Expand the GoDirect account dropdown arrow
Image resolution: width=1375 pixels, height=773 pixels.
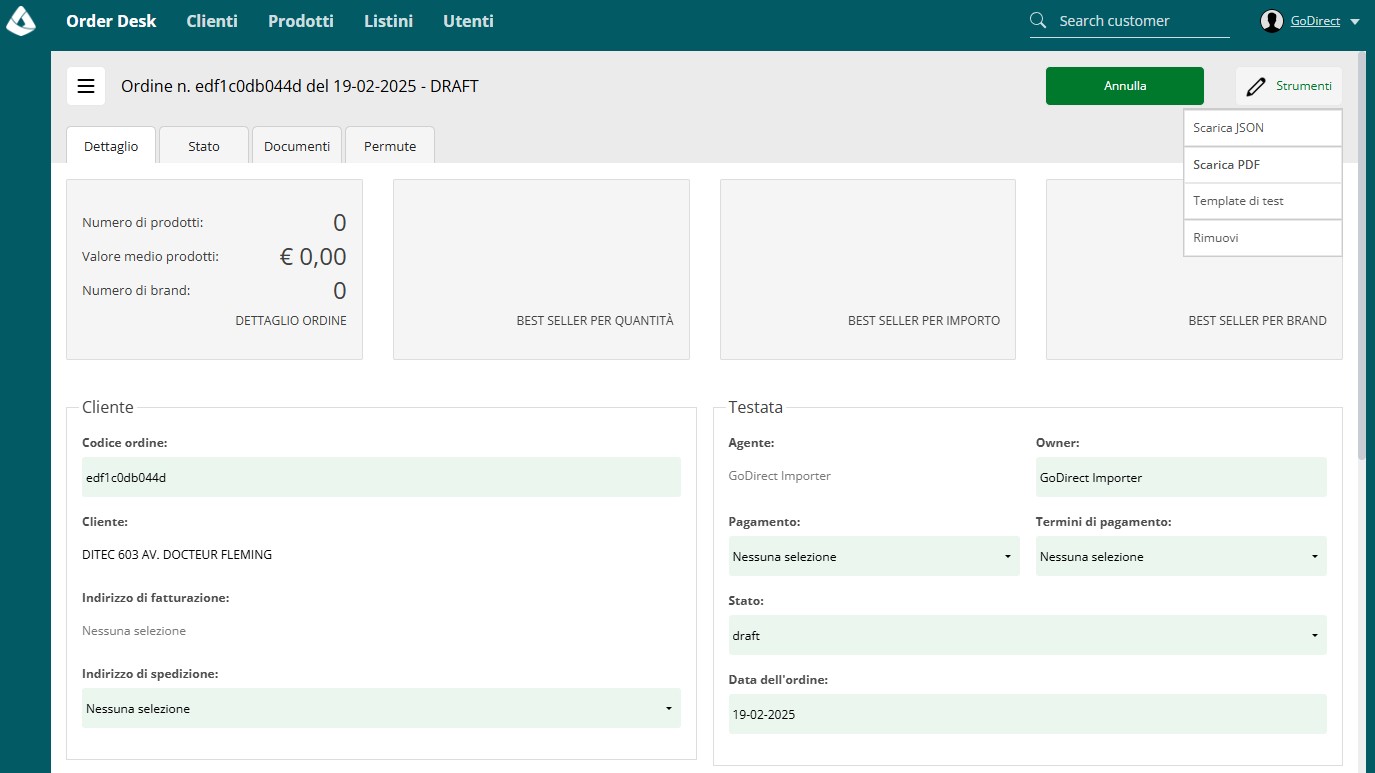[1355, 21]
